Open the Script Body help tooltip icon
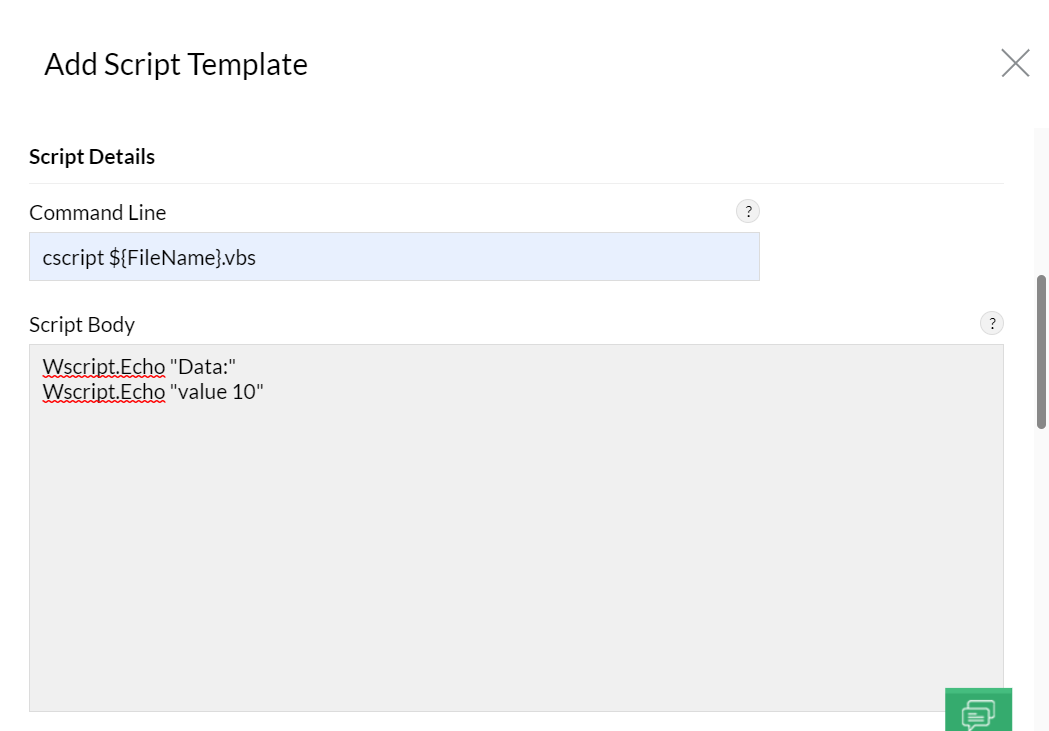 click(x=991, y=323)
